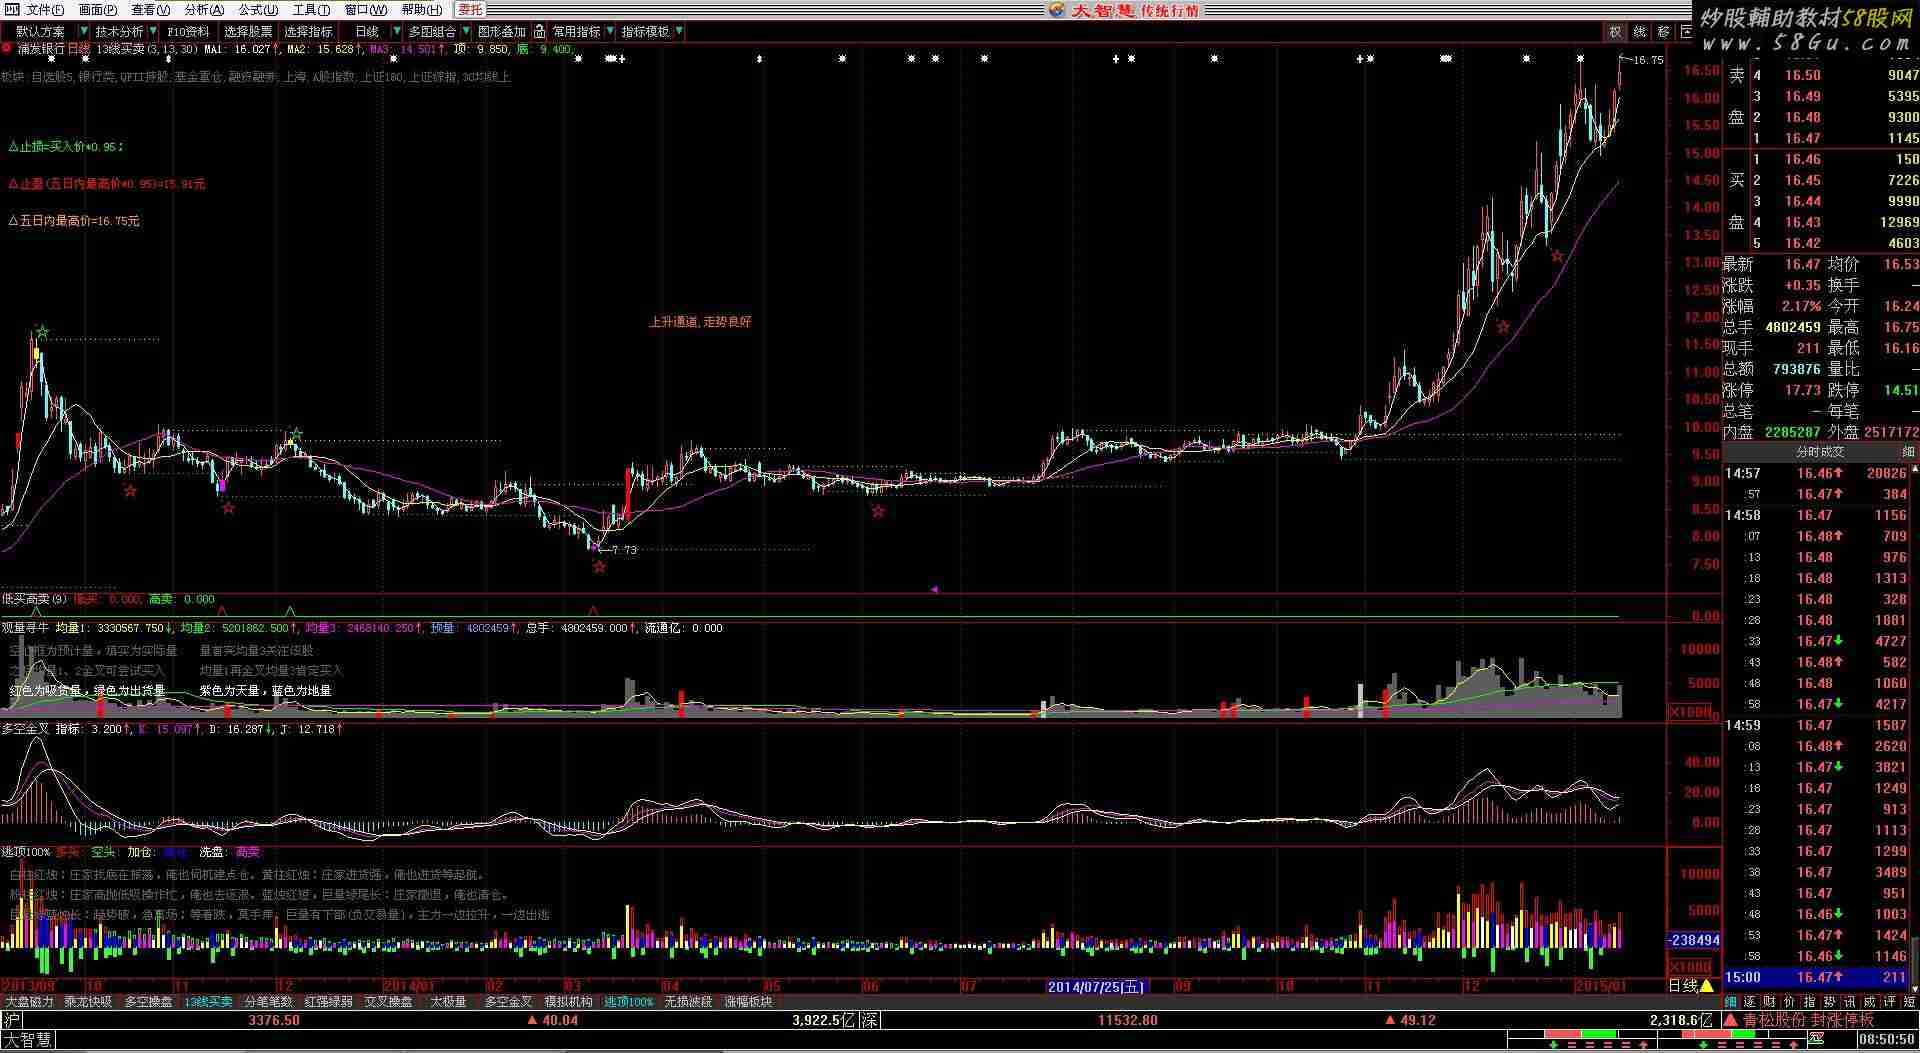Select the 涨幅板块 indicator tab
The height and width of the screenshot is (1053, 1920).
click(748, 1001)
